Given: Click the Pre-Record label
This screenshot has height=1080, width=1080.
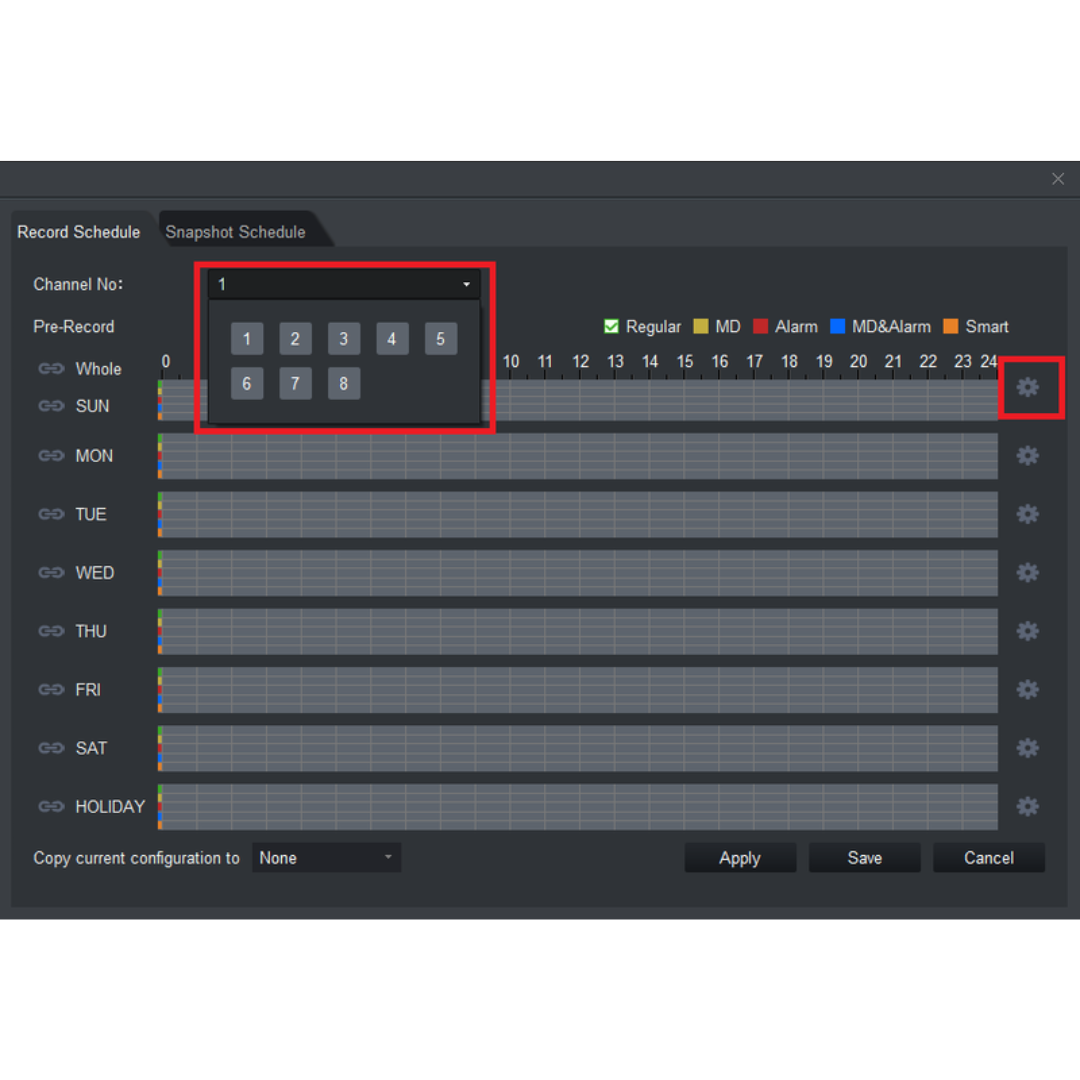Looking at the screenshot, I should pos(74,326).
